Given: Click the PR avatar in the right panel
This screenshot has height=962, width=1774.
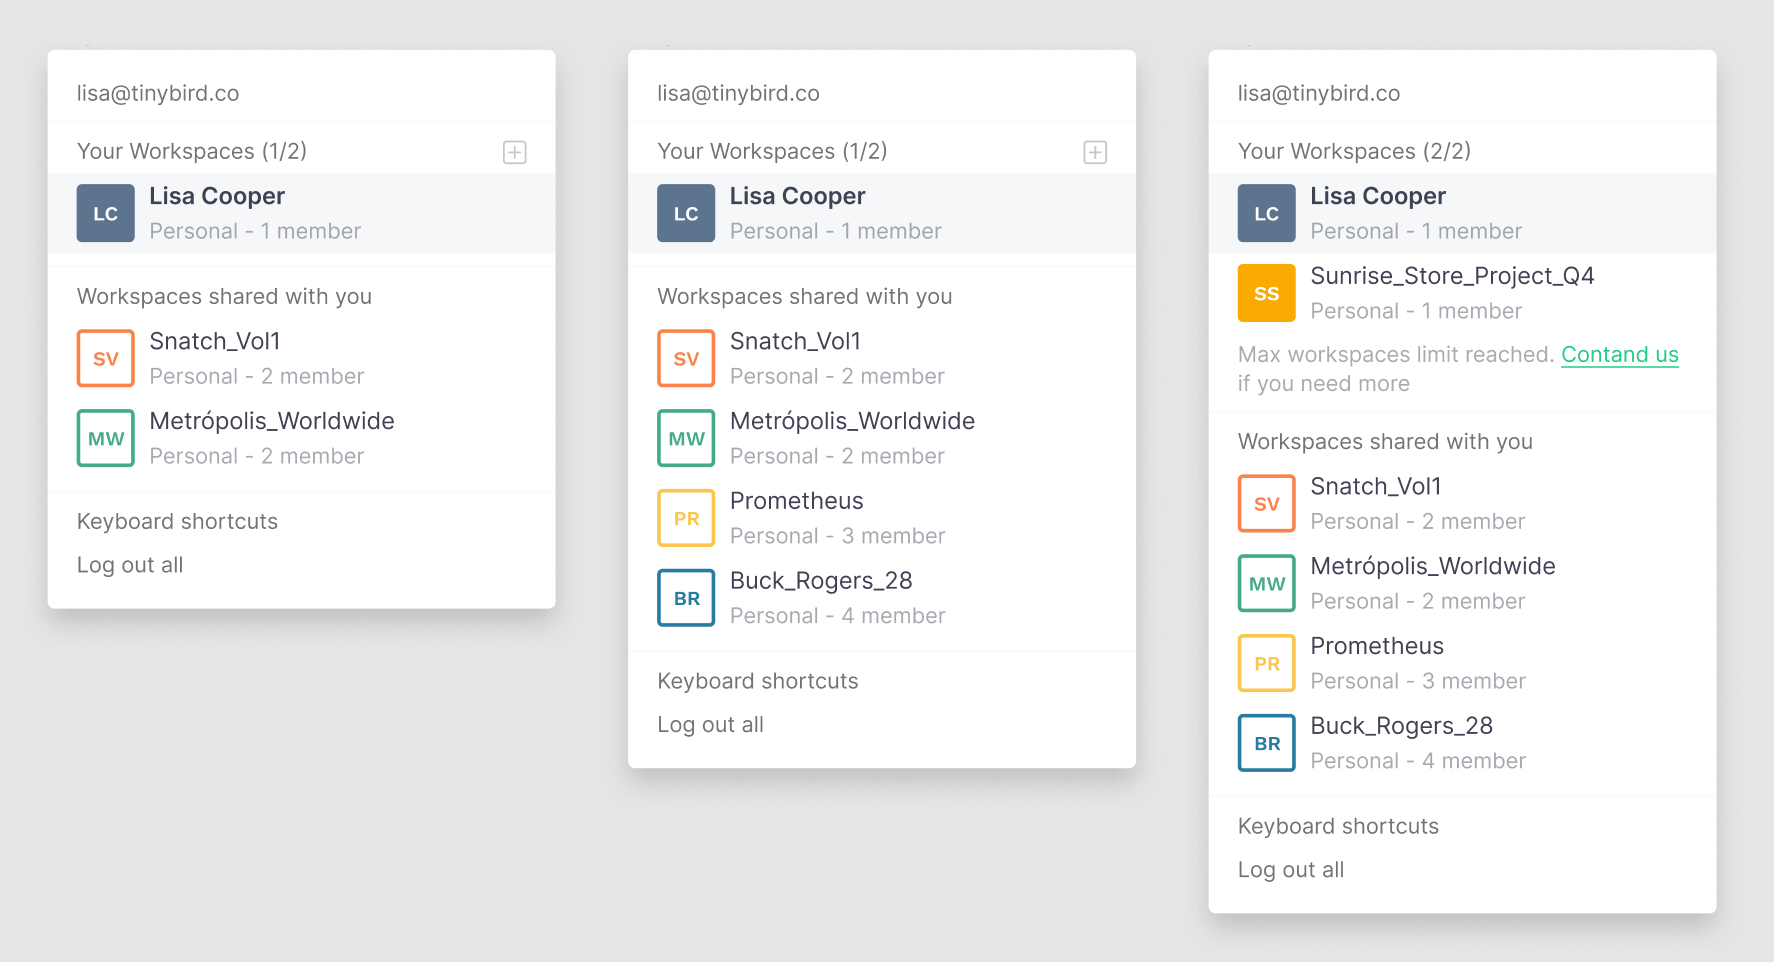Looking at the screenshot, I should click(x=1266, y=663).
